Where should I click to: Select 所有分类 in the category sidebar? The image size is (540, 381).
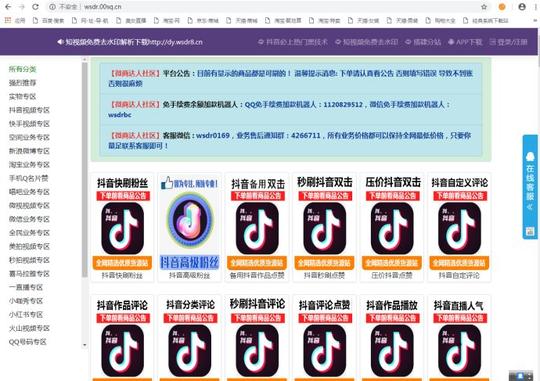(22, 69)
